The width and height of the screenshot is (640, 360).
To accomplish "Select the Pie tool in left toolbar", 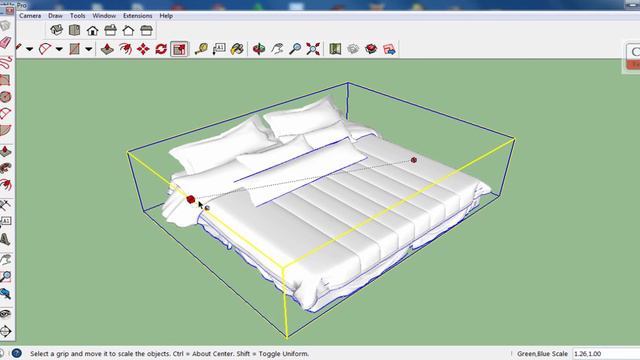I will coord(6,130).
